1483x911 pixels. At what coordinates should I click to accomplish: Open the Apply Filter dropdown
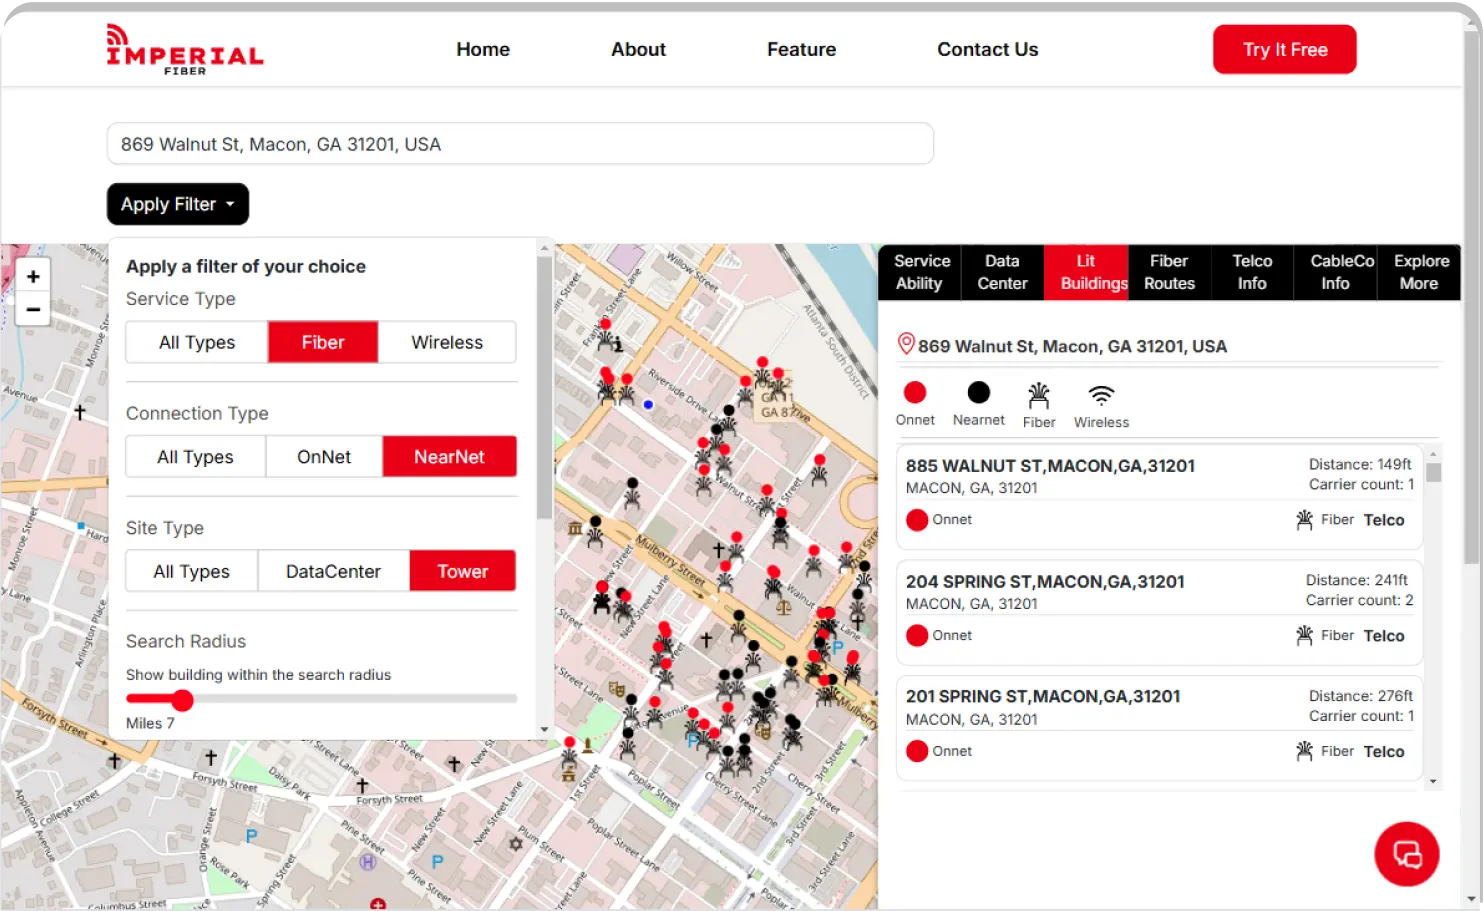click(178, 205)
